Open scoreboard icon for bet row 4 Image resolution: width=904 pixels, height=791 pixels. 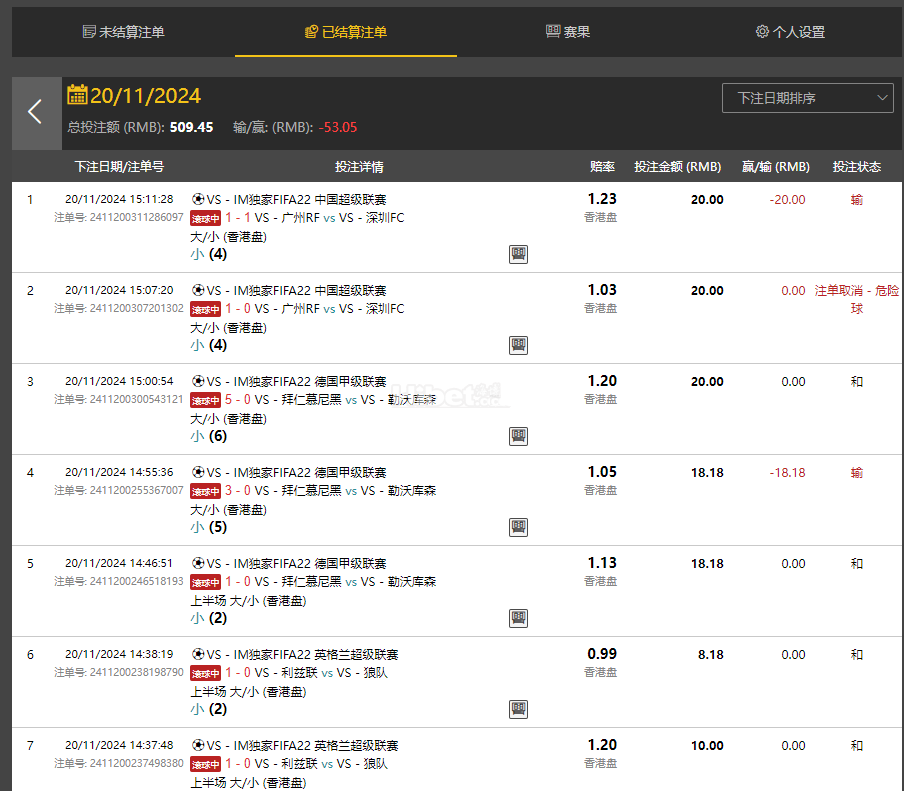(x=518, y=527)
